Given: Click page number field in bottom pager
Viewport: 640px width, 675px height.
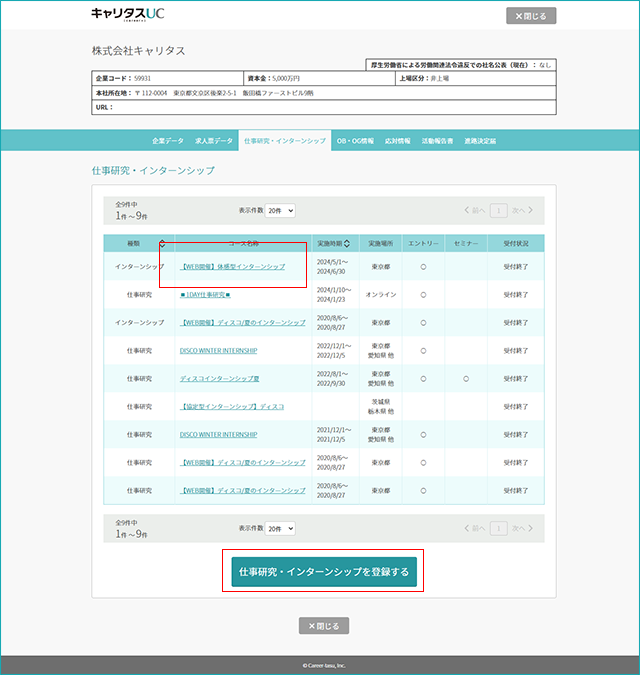Looking at the screenshot, I should 498,528.
